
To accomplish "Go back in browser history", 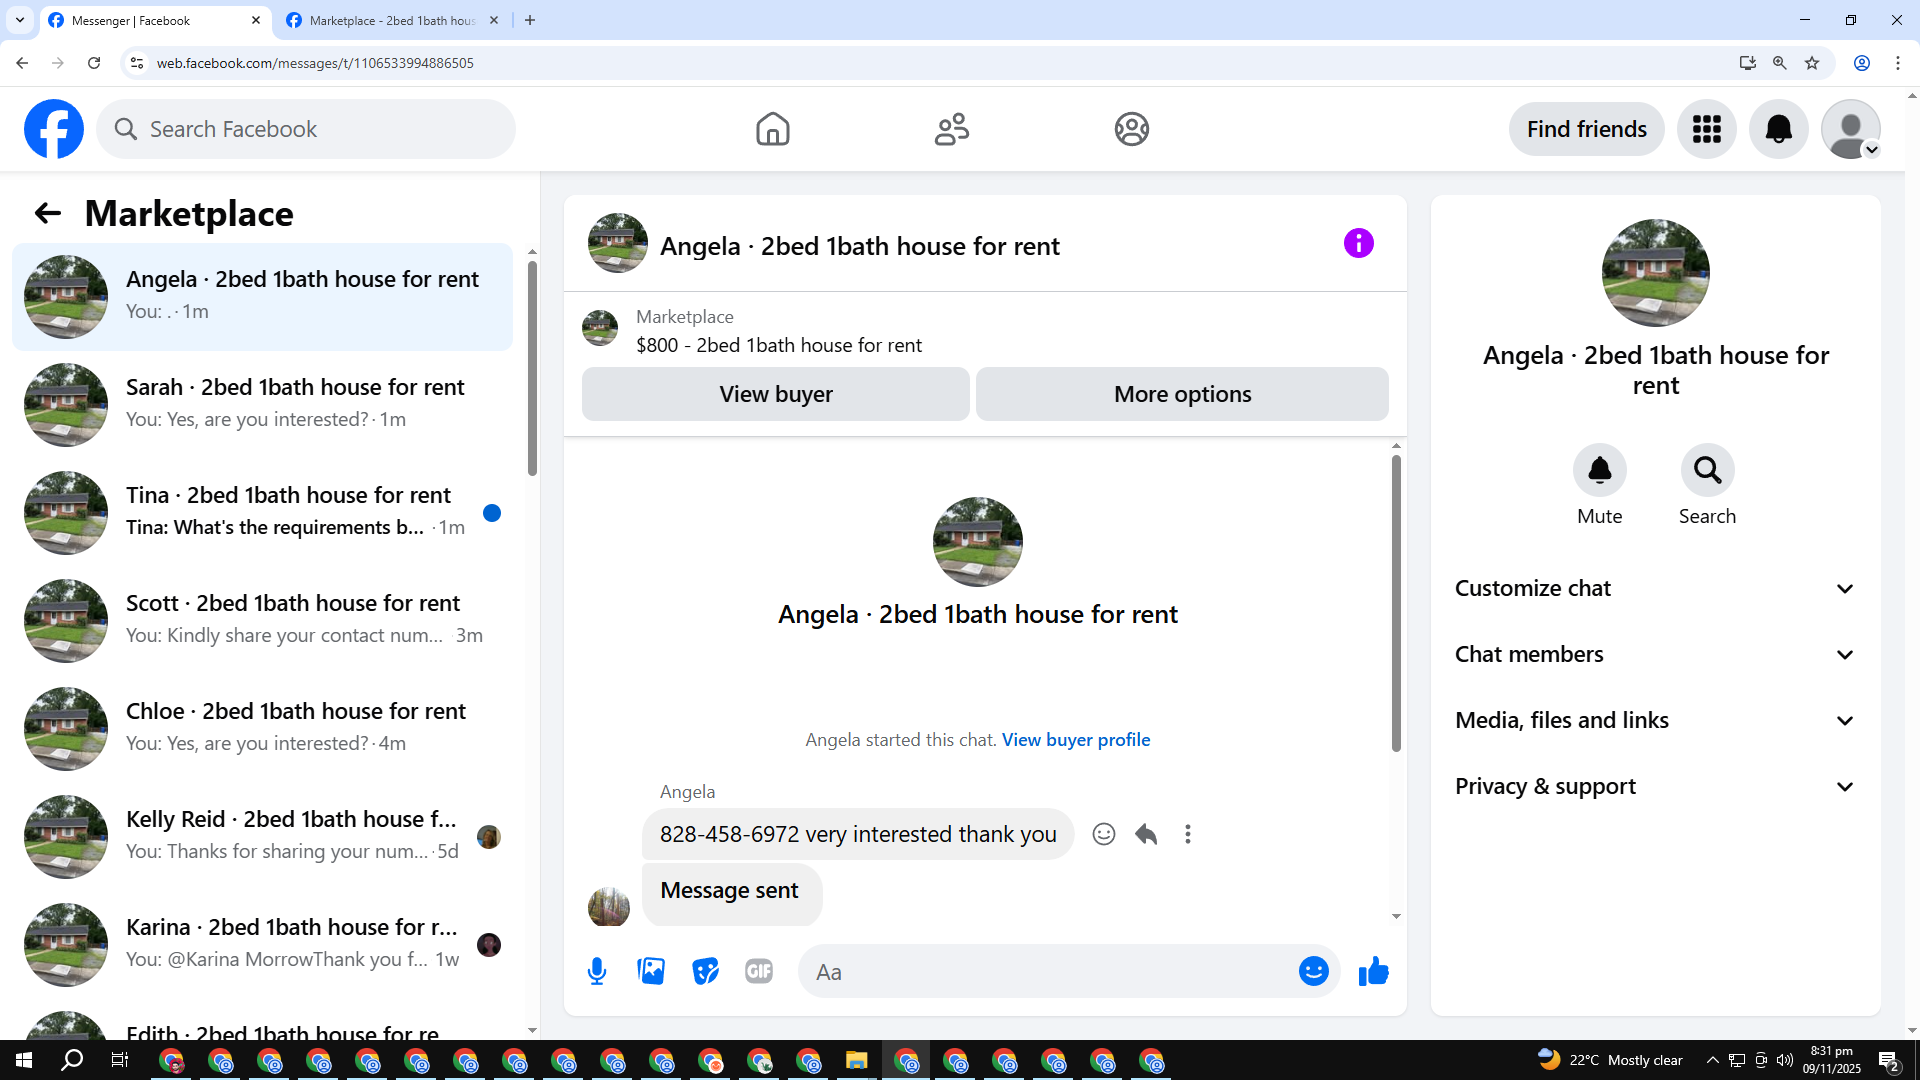I will [x=22, y=63].
